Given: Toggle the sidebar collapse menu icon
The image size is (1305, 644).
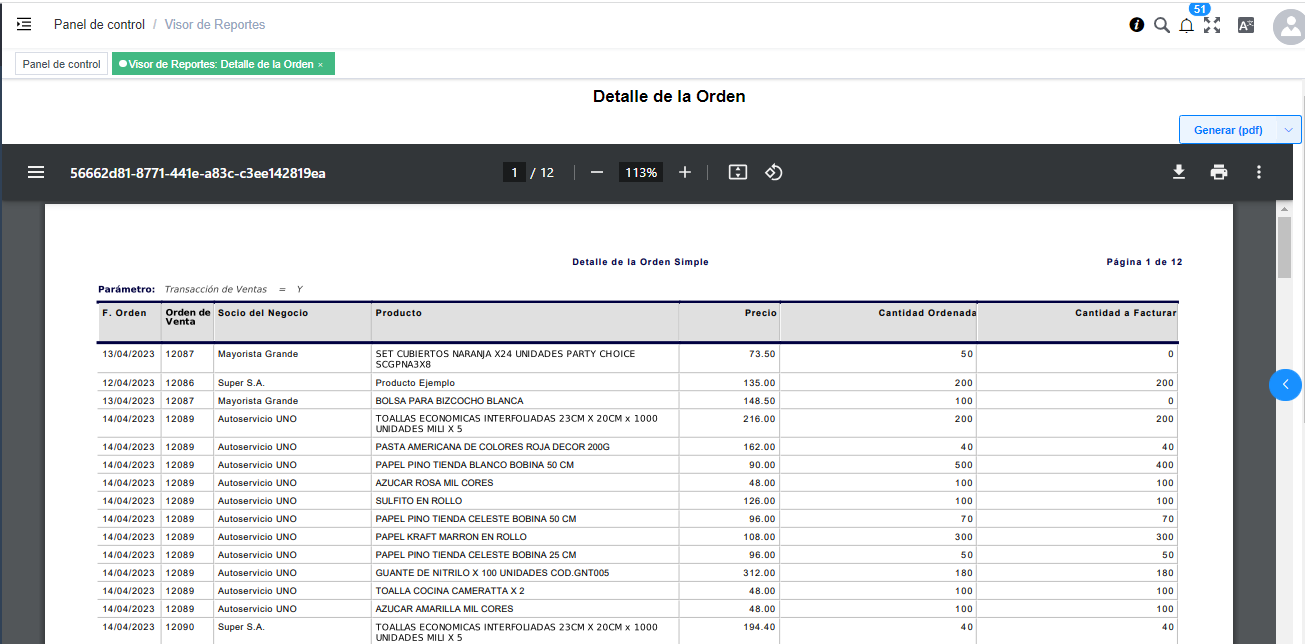Looking at the screenshot, I should tap(24, 24).
